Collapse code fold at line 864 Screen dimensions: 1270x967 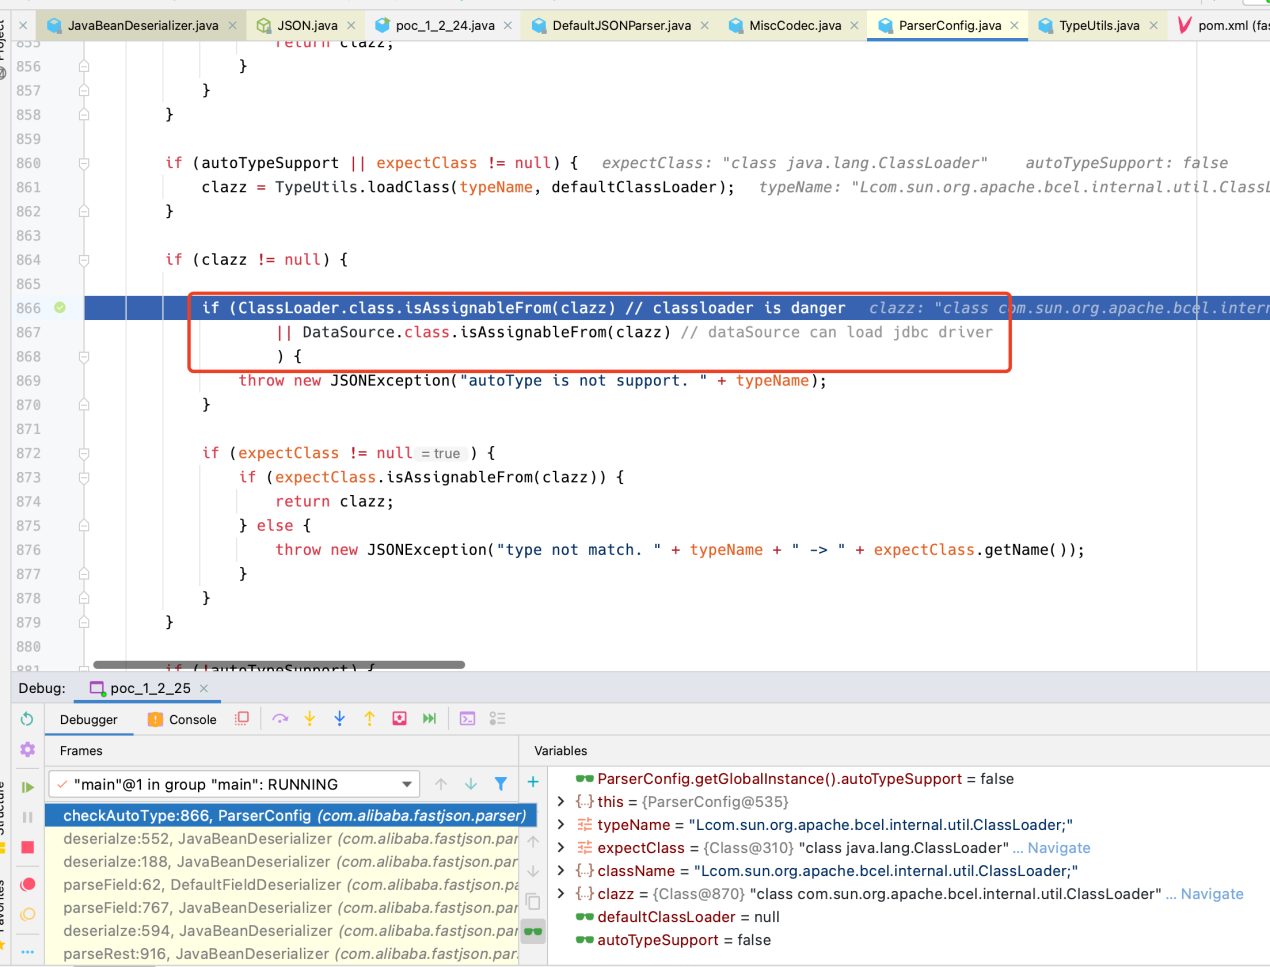point(84,260)
